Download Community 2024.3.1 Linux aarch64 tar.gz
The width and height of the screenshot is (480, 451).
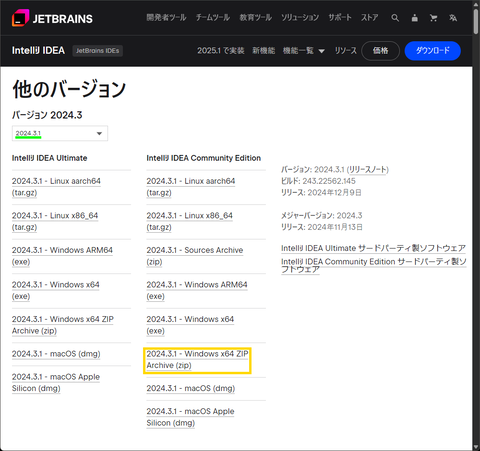point(191,187)
